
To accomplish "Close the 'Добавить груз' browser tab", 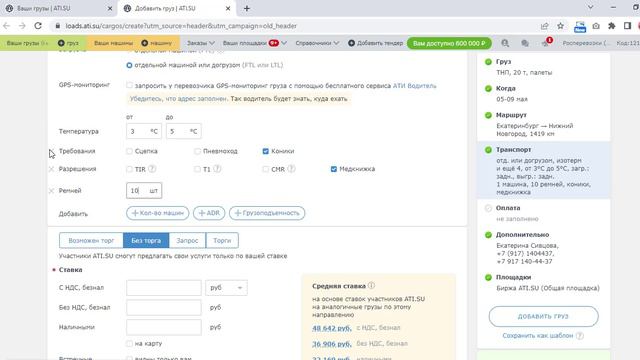I will [228, 8].
